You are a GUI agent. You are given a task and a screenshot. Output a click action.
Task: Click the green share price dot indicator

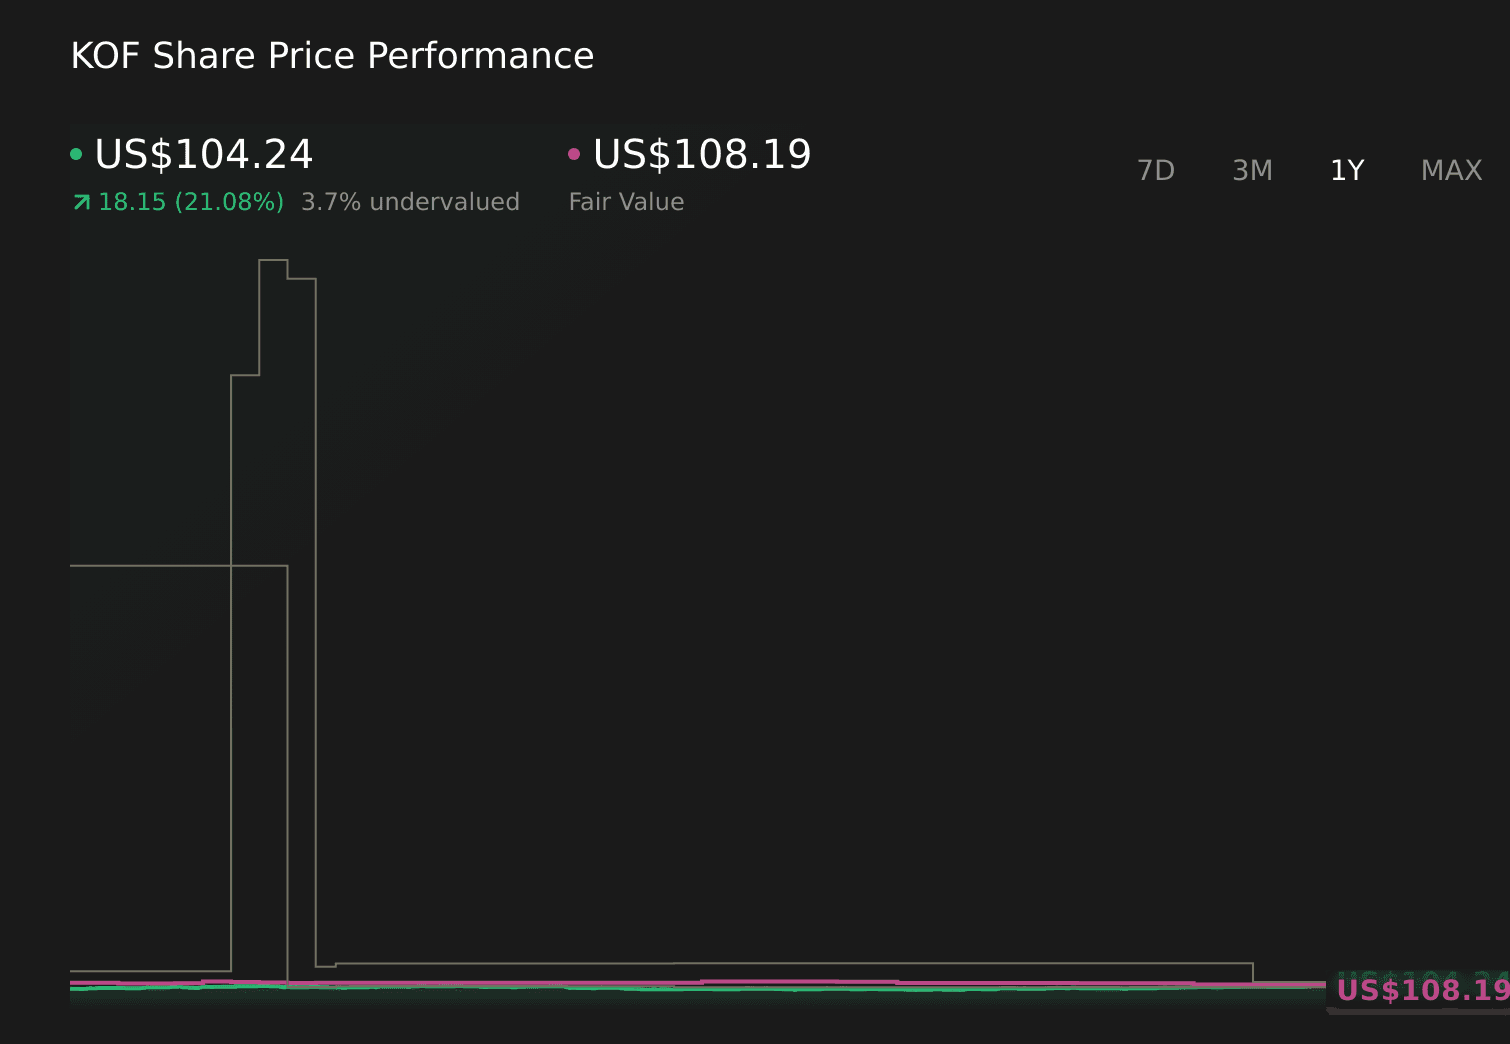tap(76, 154)
